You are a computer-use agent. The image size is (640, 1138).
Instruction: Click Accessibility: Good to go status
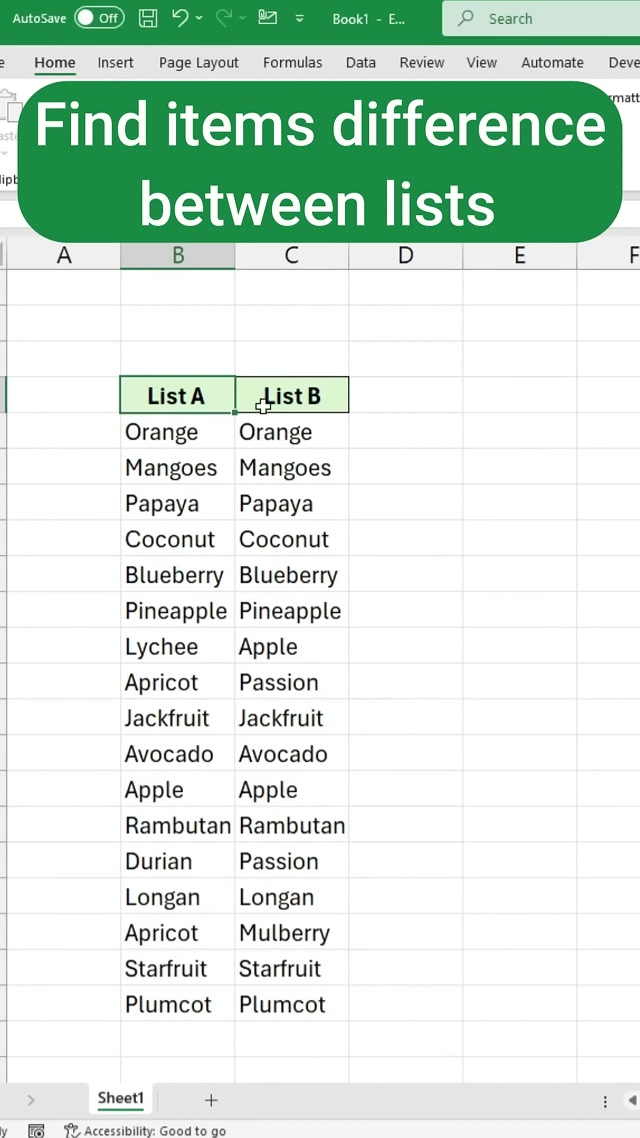(145, 1131)
